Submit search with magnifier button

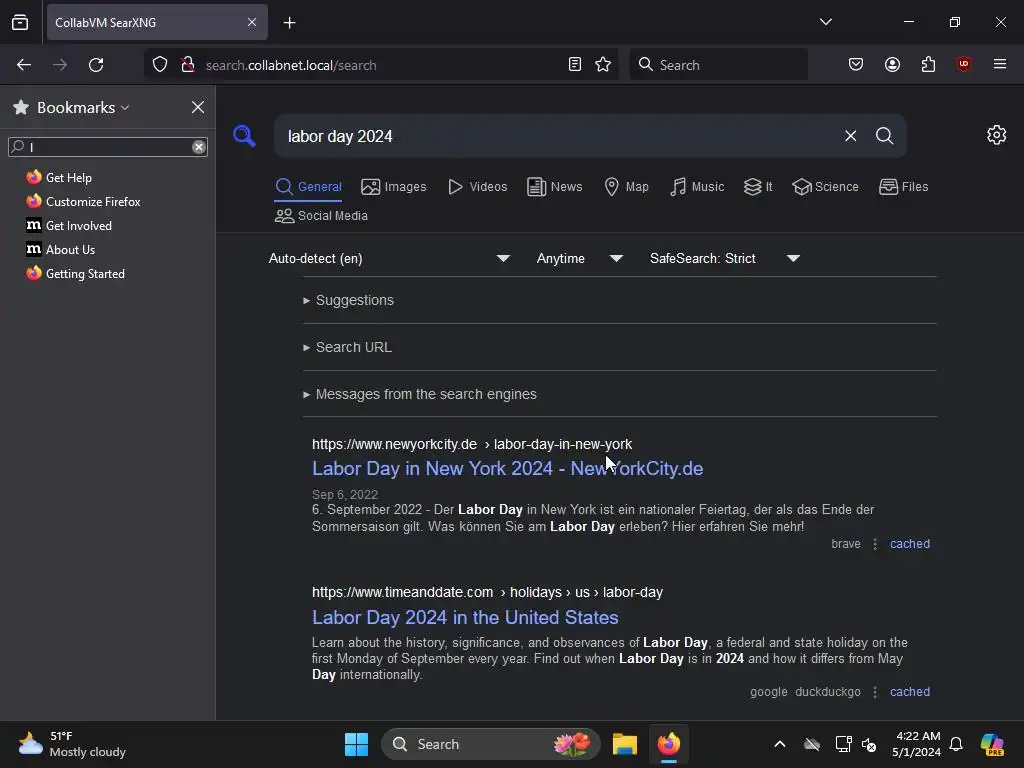884,136
